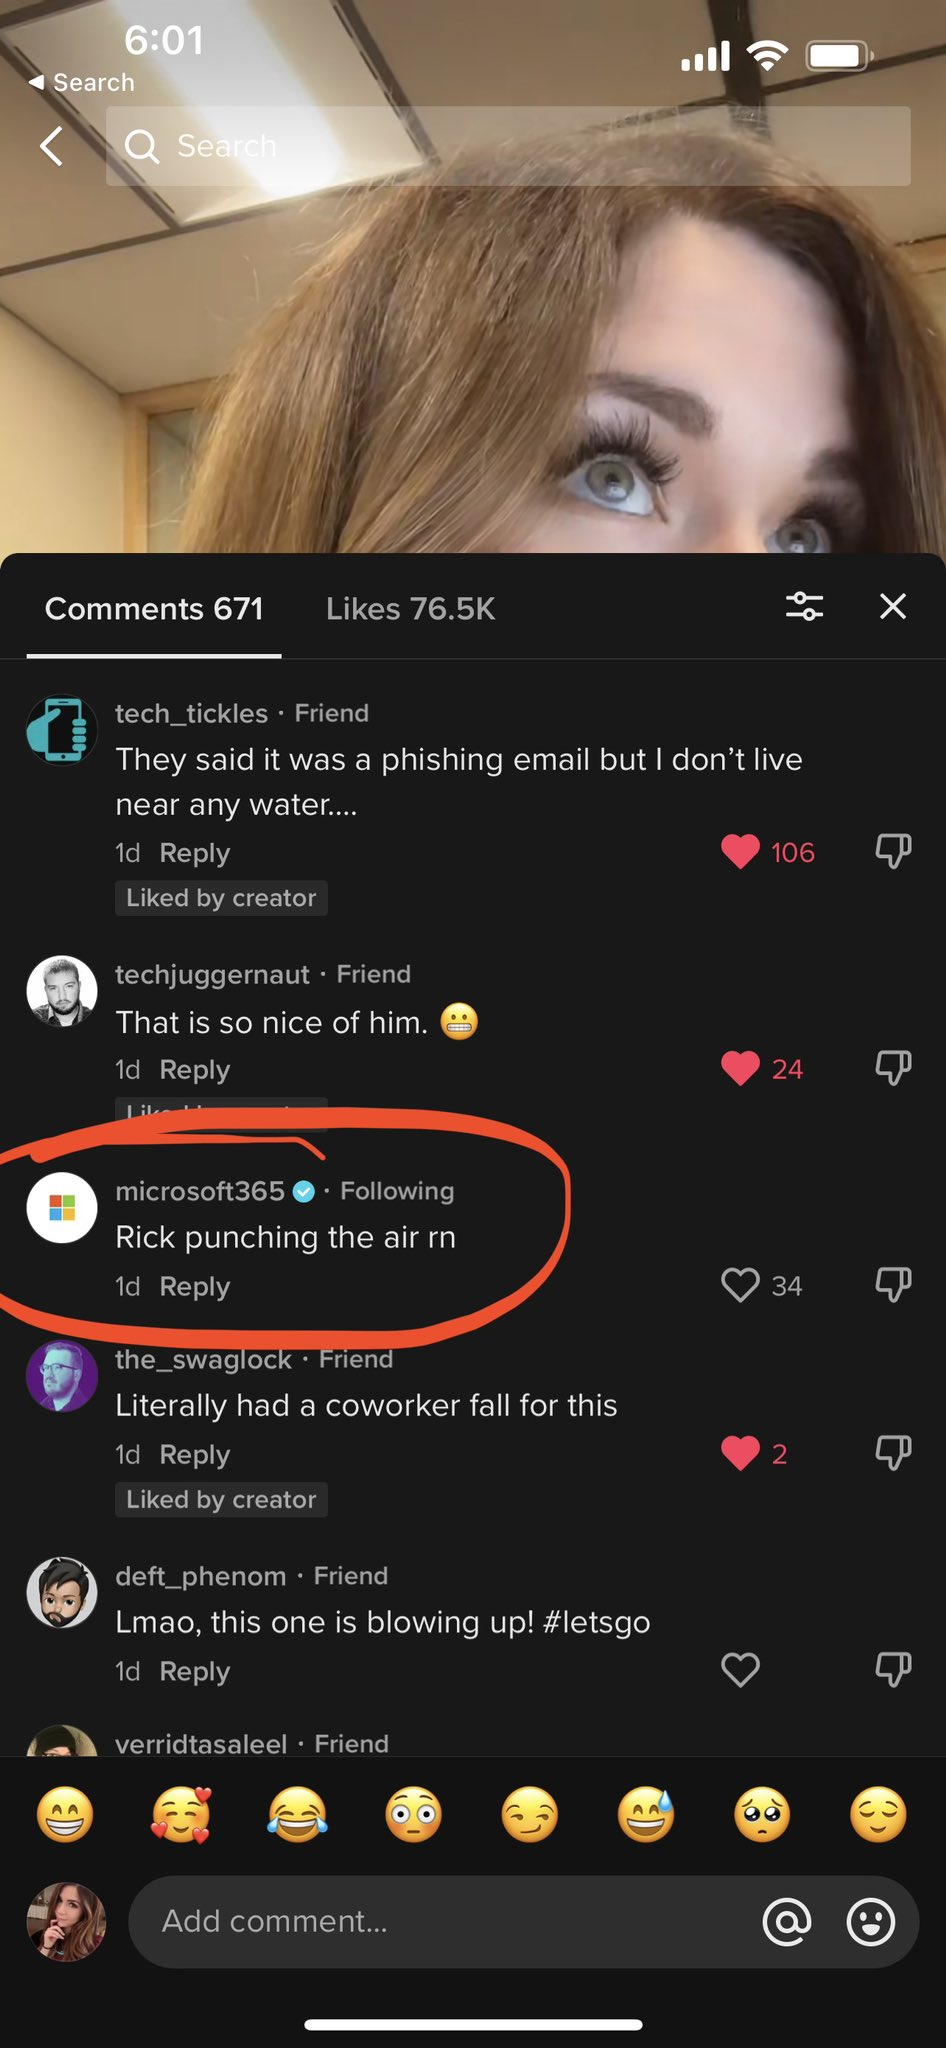This screenshot has width=946, height=2048.
Task: Tap the back arrow beside search
Action: point(52,146)
